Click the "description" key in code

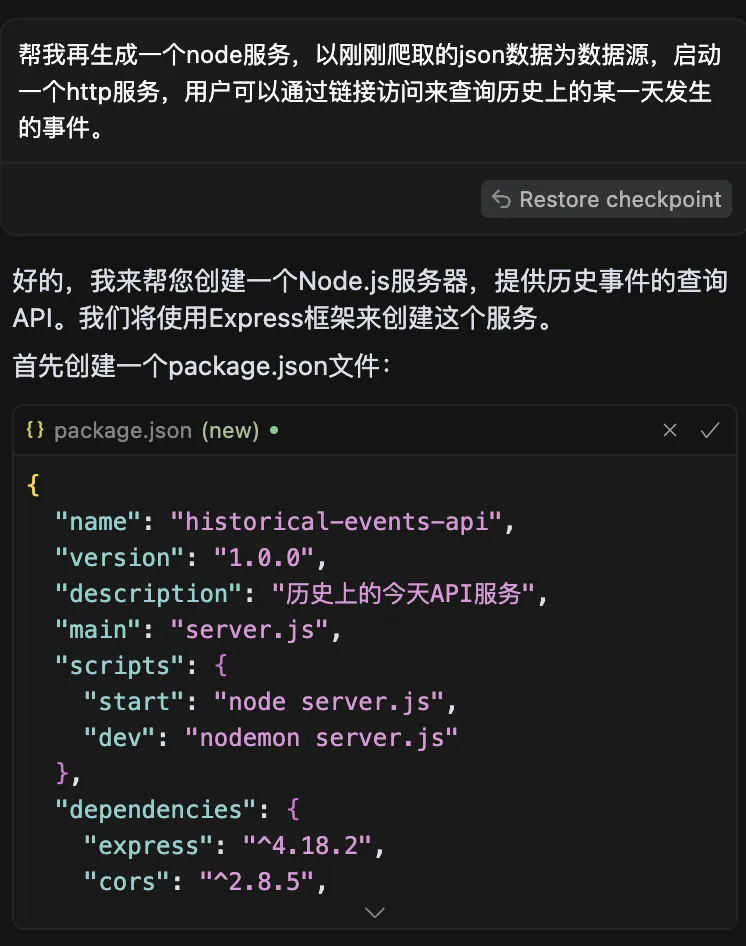tap(148, 594)
